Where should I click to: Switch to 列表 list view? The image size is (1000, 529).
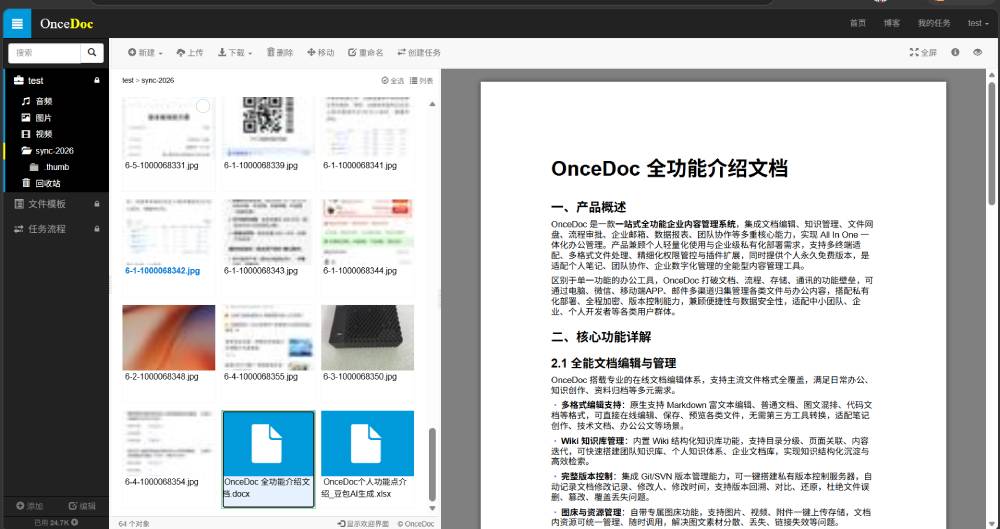[422, 80]
